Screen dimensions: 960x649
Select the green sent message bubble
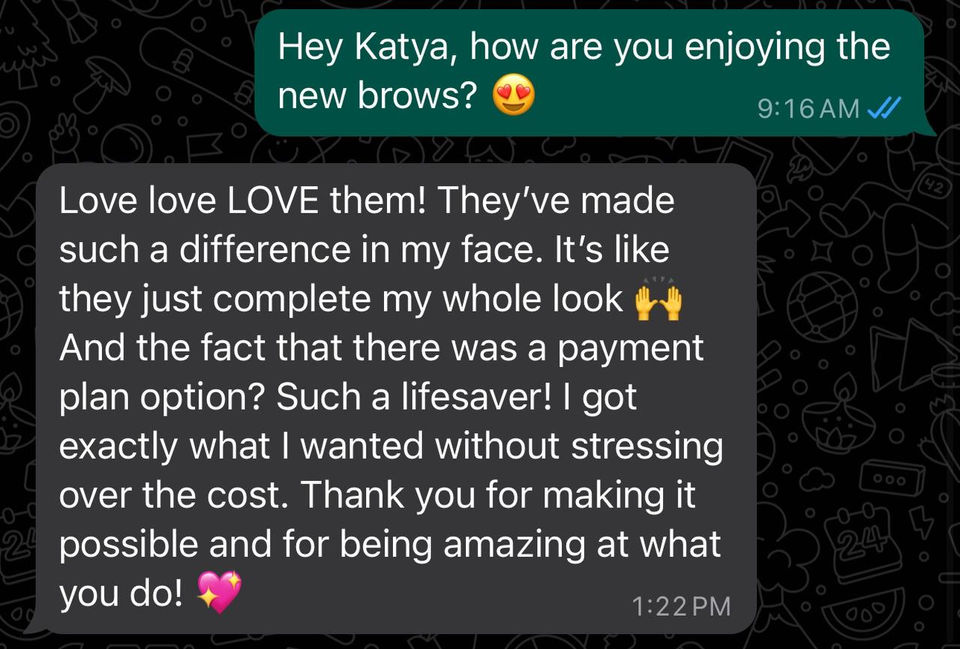click(591, 73)
